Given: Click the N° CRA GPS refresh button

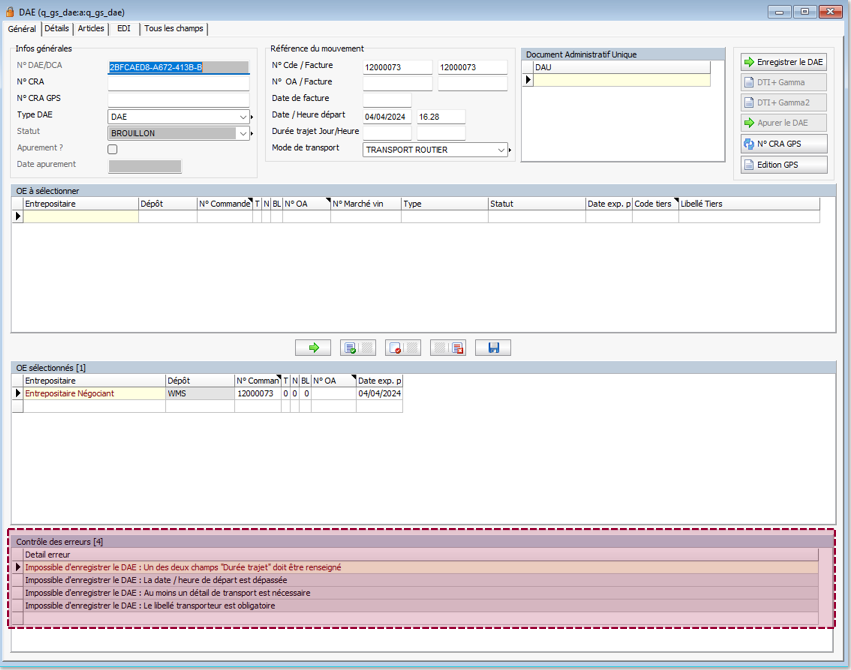Looking at the screenshot, I should (784, 144).
